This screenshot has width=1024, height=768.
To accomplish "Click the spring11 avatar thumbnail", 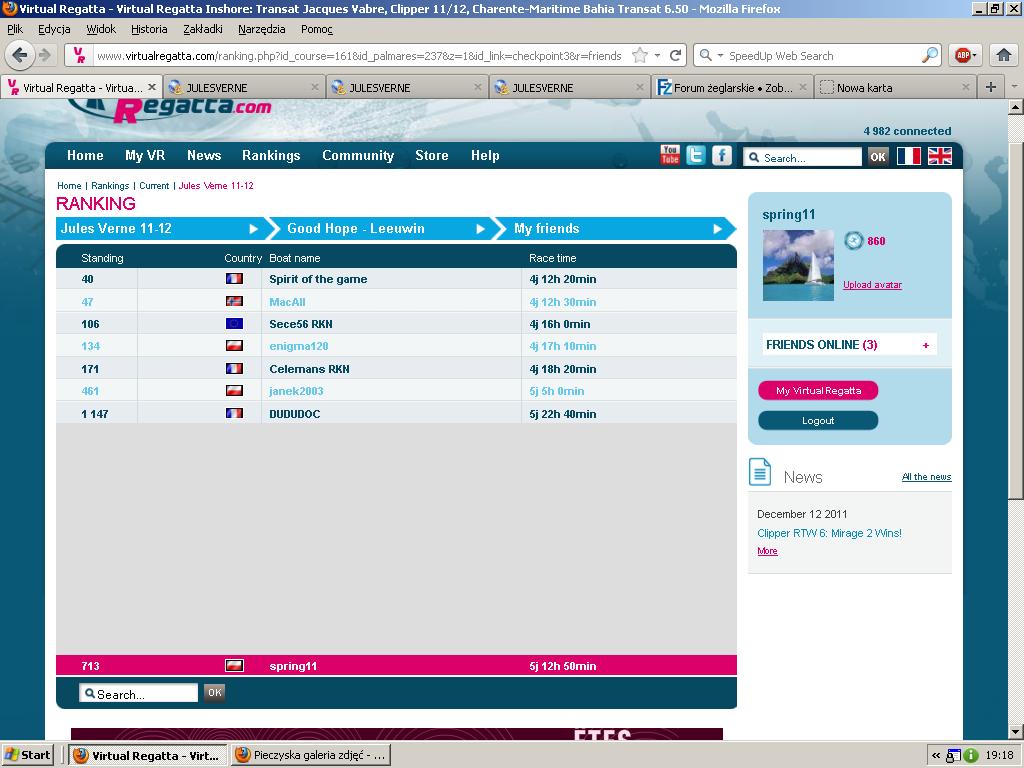I will click(798, 265).
